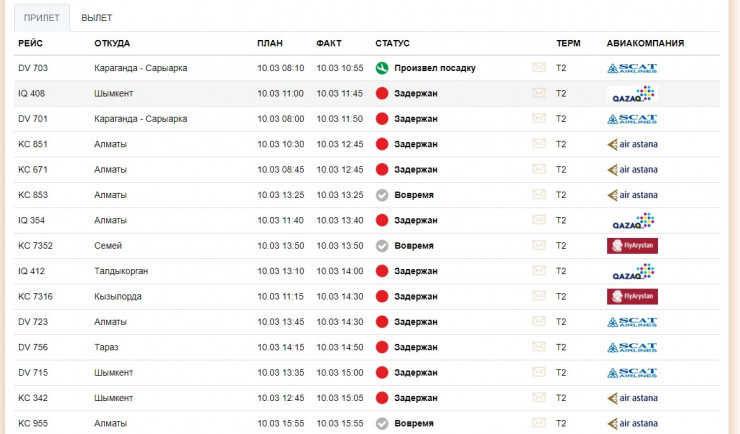Click FlyArystan logo in KC 7316 row
740x434 pixels.
(x=632, y=296)
